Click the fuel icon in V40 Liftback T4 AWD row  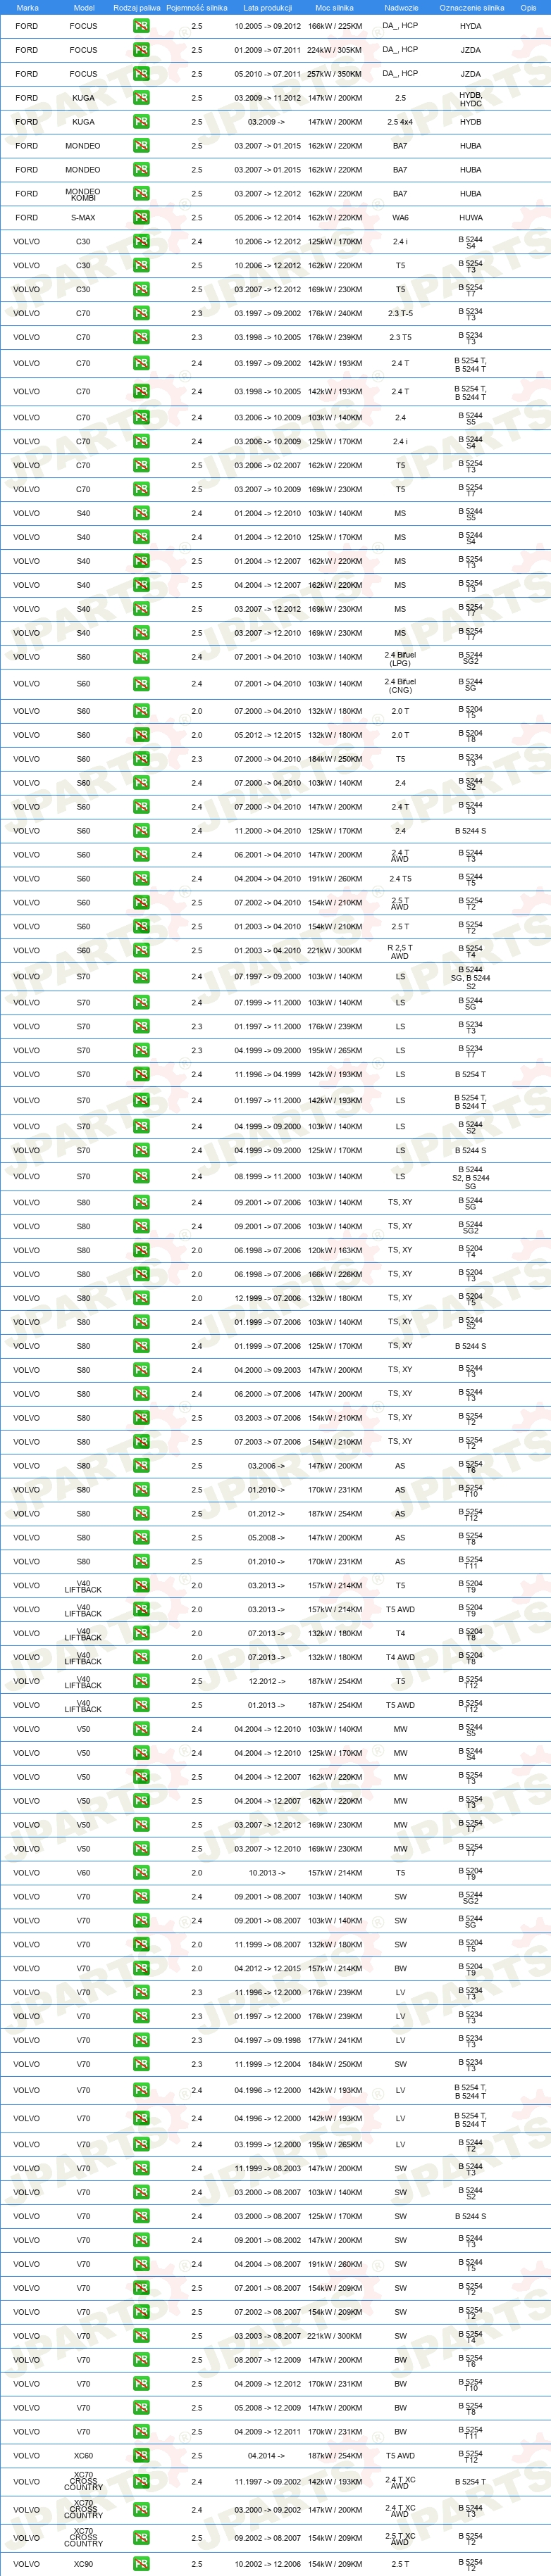coord(141,1657)
